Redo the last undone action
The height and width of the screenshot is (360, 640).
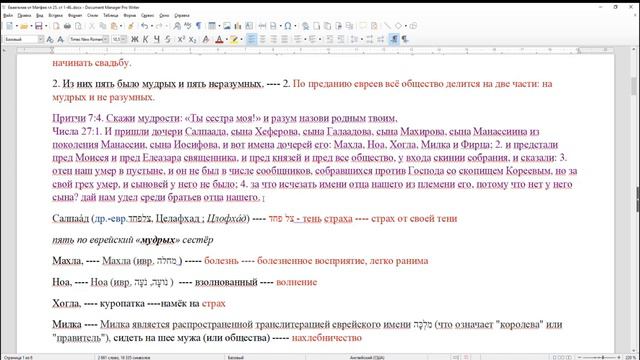(x=159, y=26)
